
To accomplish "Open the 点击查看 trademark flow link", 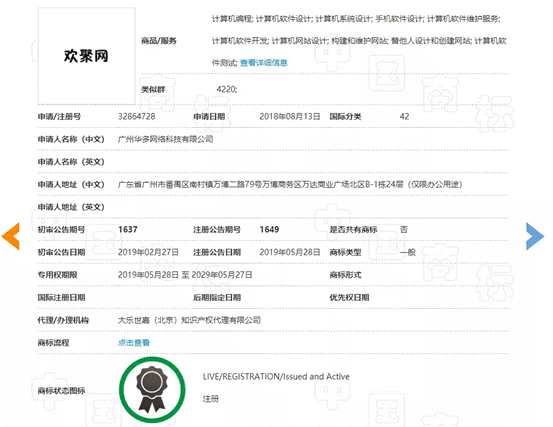I will 134,342.
